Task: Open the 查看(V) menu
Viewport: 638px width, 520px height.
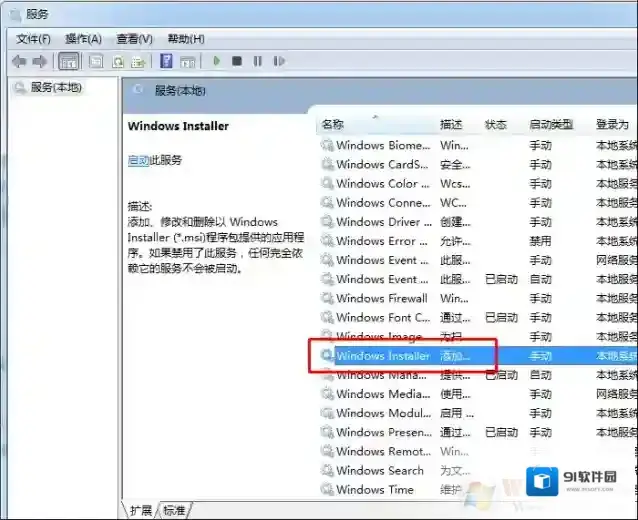Action: coord(134,39)
